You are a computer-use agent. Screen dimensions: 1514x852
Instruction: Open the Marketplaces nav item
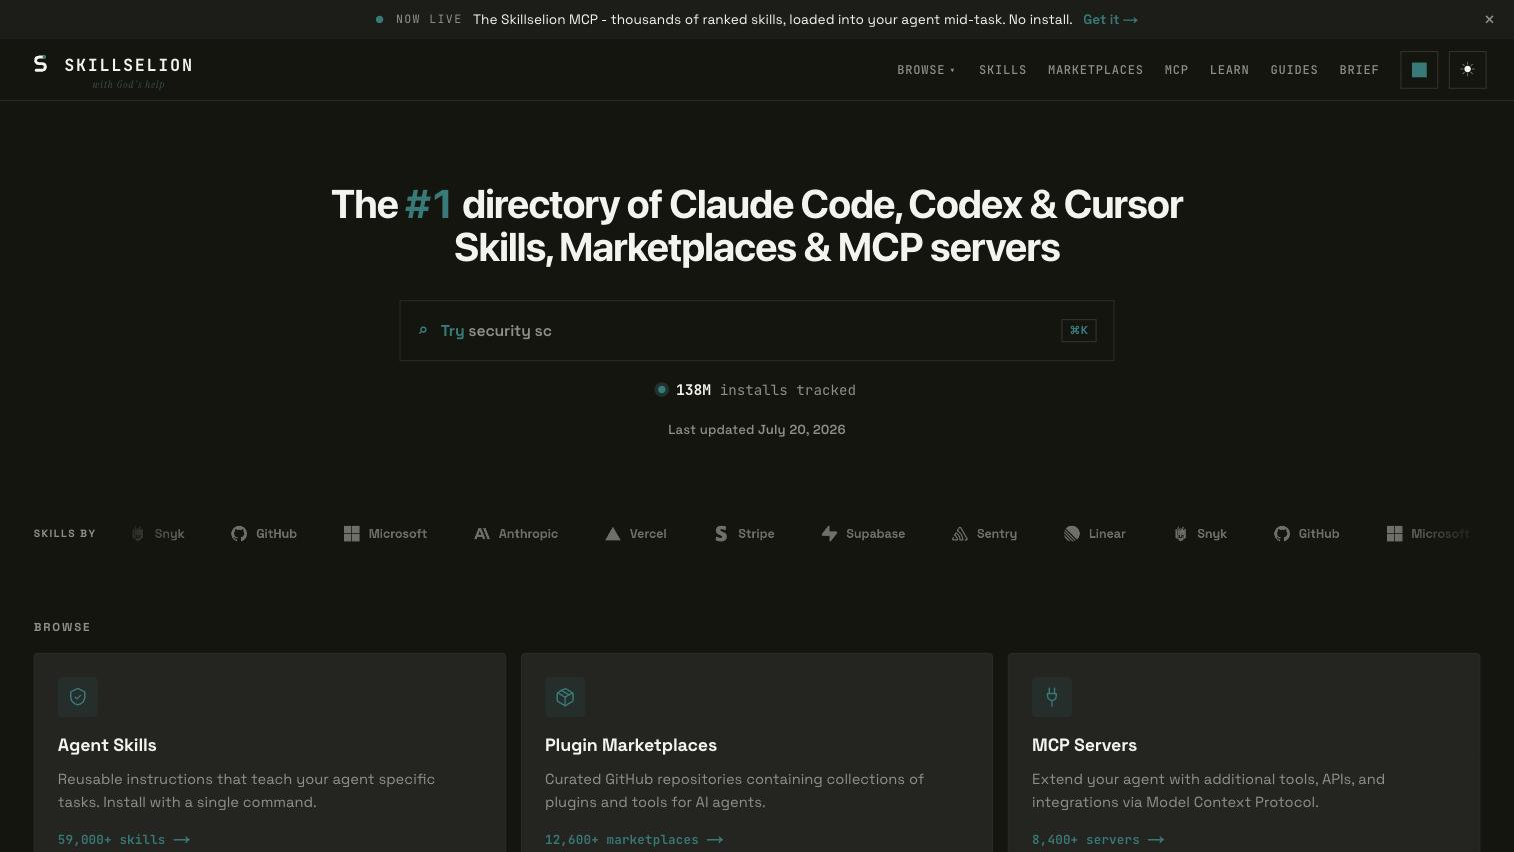(x=1095, y=70)
